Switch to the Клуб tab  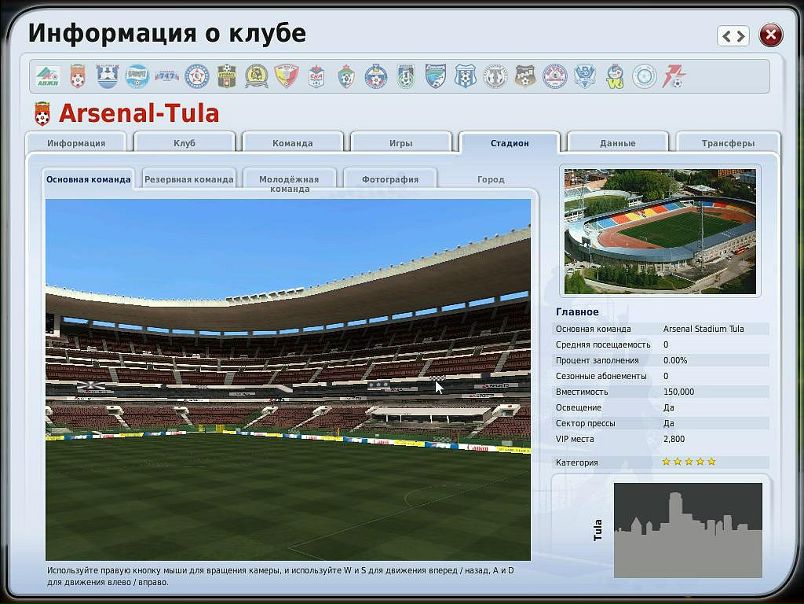(x=184, y=143)
